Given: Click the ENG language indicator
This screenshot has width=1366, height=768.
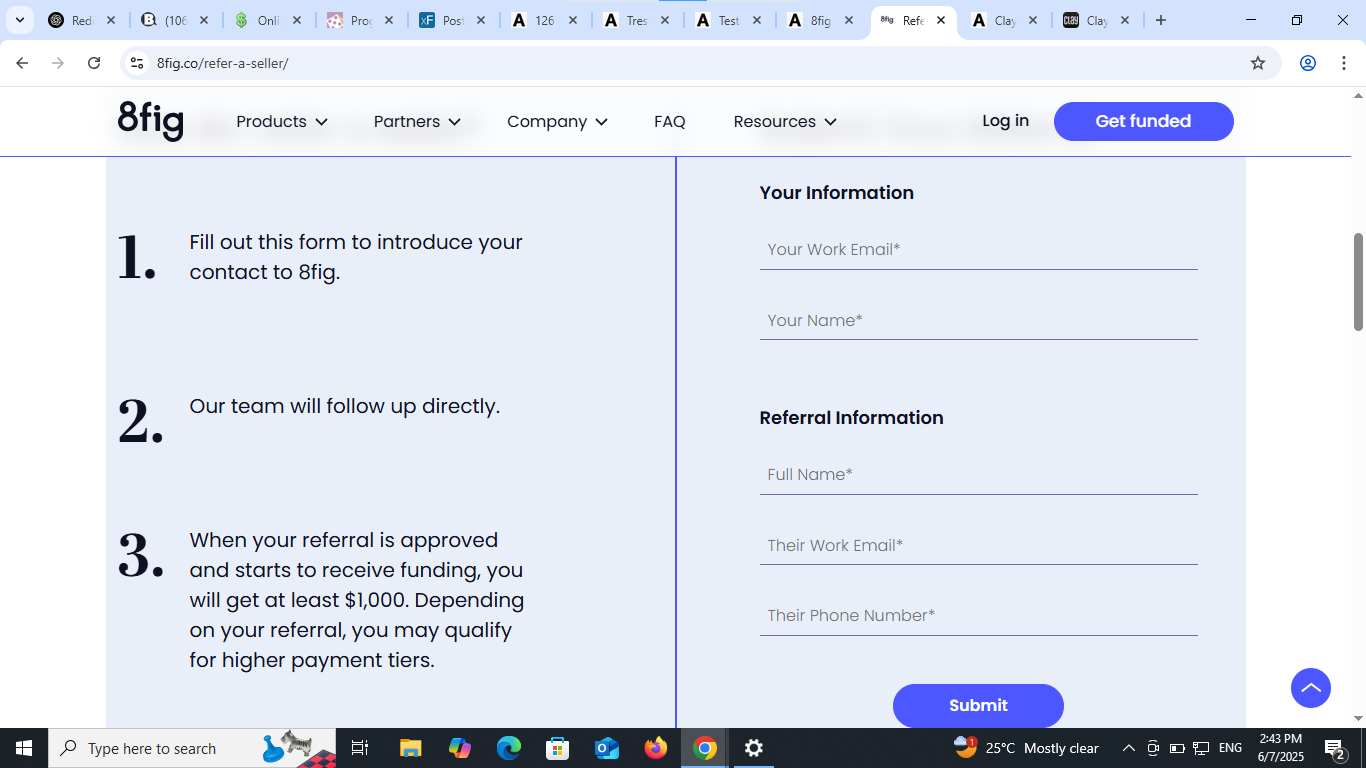Looking at the screenshot, I should click(x=1230, y=748).
